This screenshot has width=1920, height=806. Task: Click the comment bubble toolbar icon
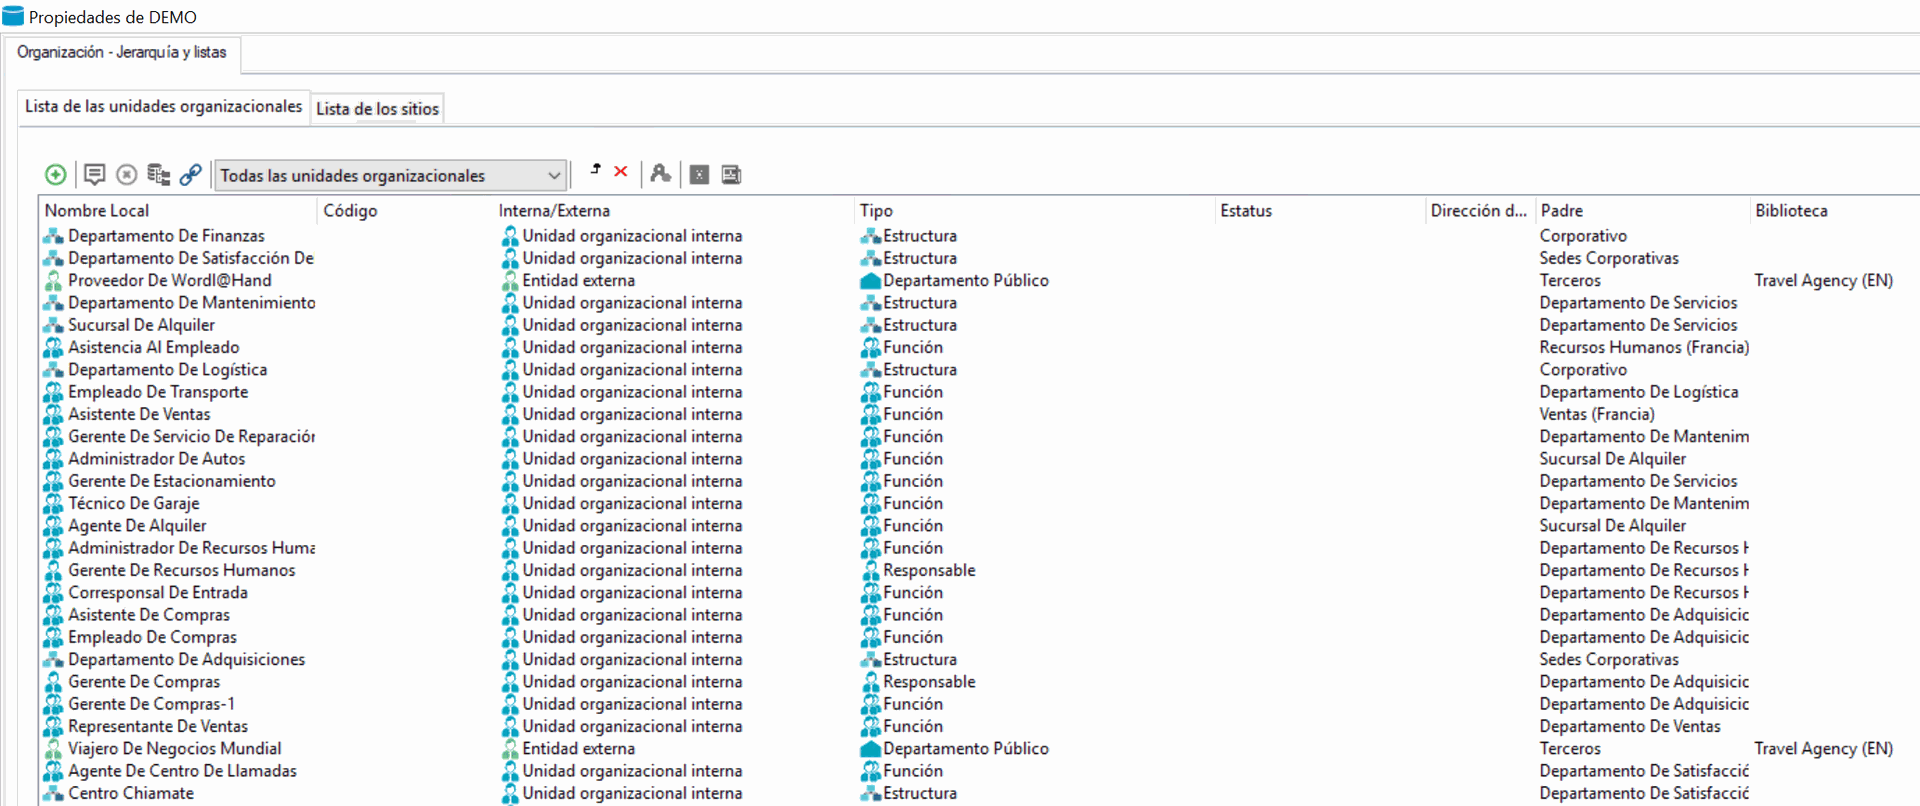[94, 175]
